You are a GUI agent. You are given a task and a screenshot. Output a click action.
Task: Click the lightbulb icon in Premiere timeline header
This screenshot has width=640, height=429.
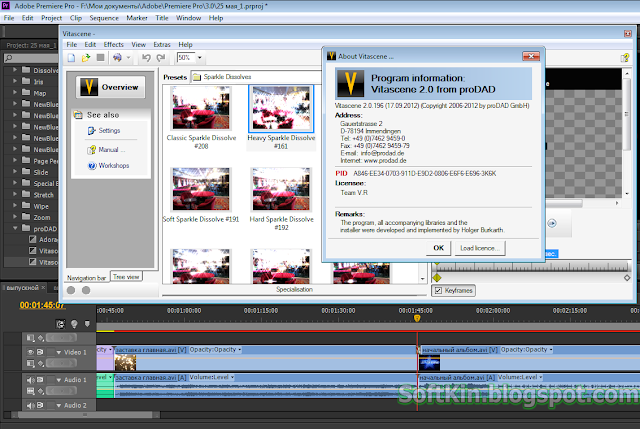[x=74, y=324]
